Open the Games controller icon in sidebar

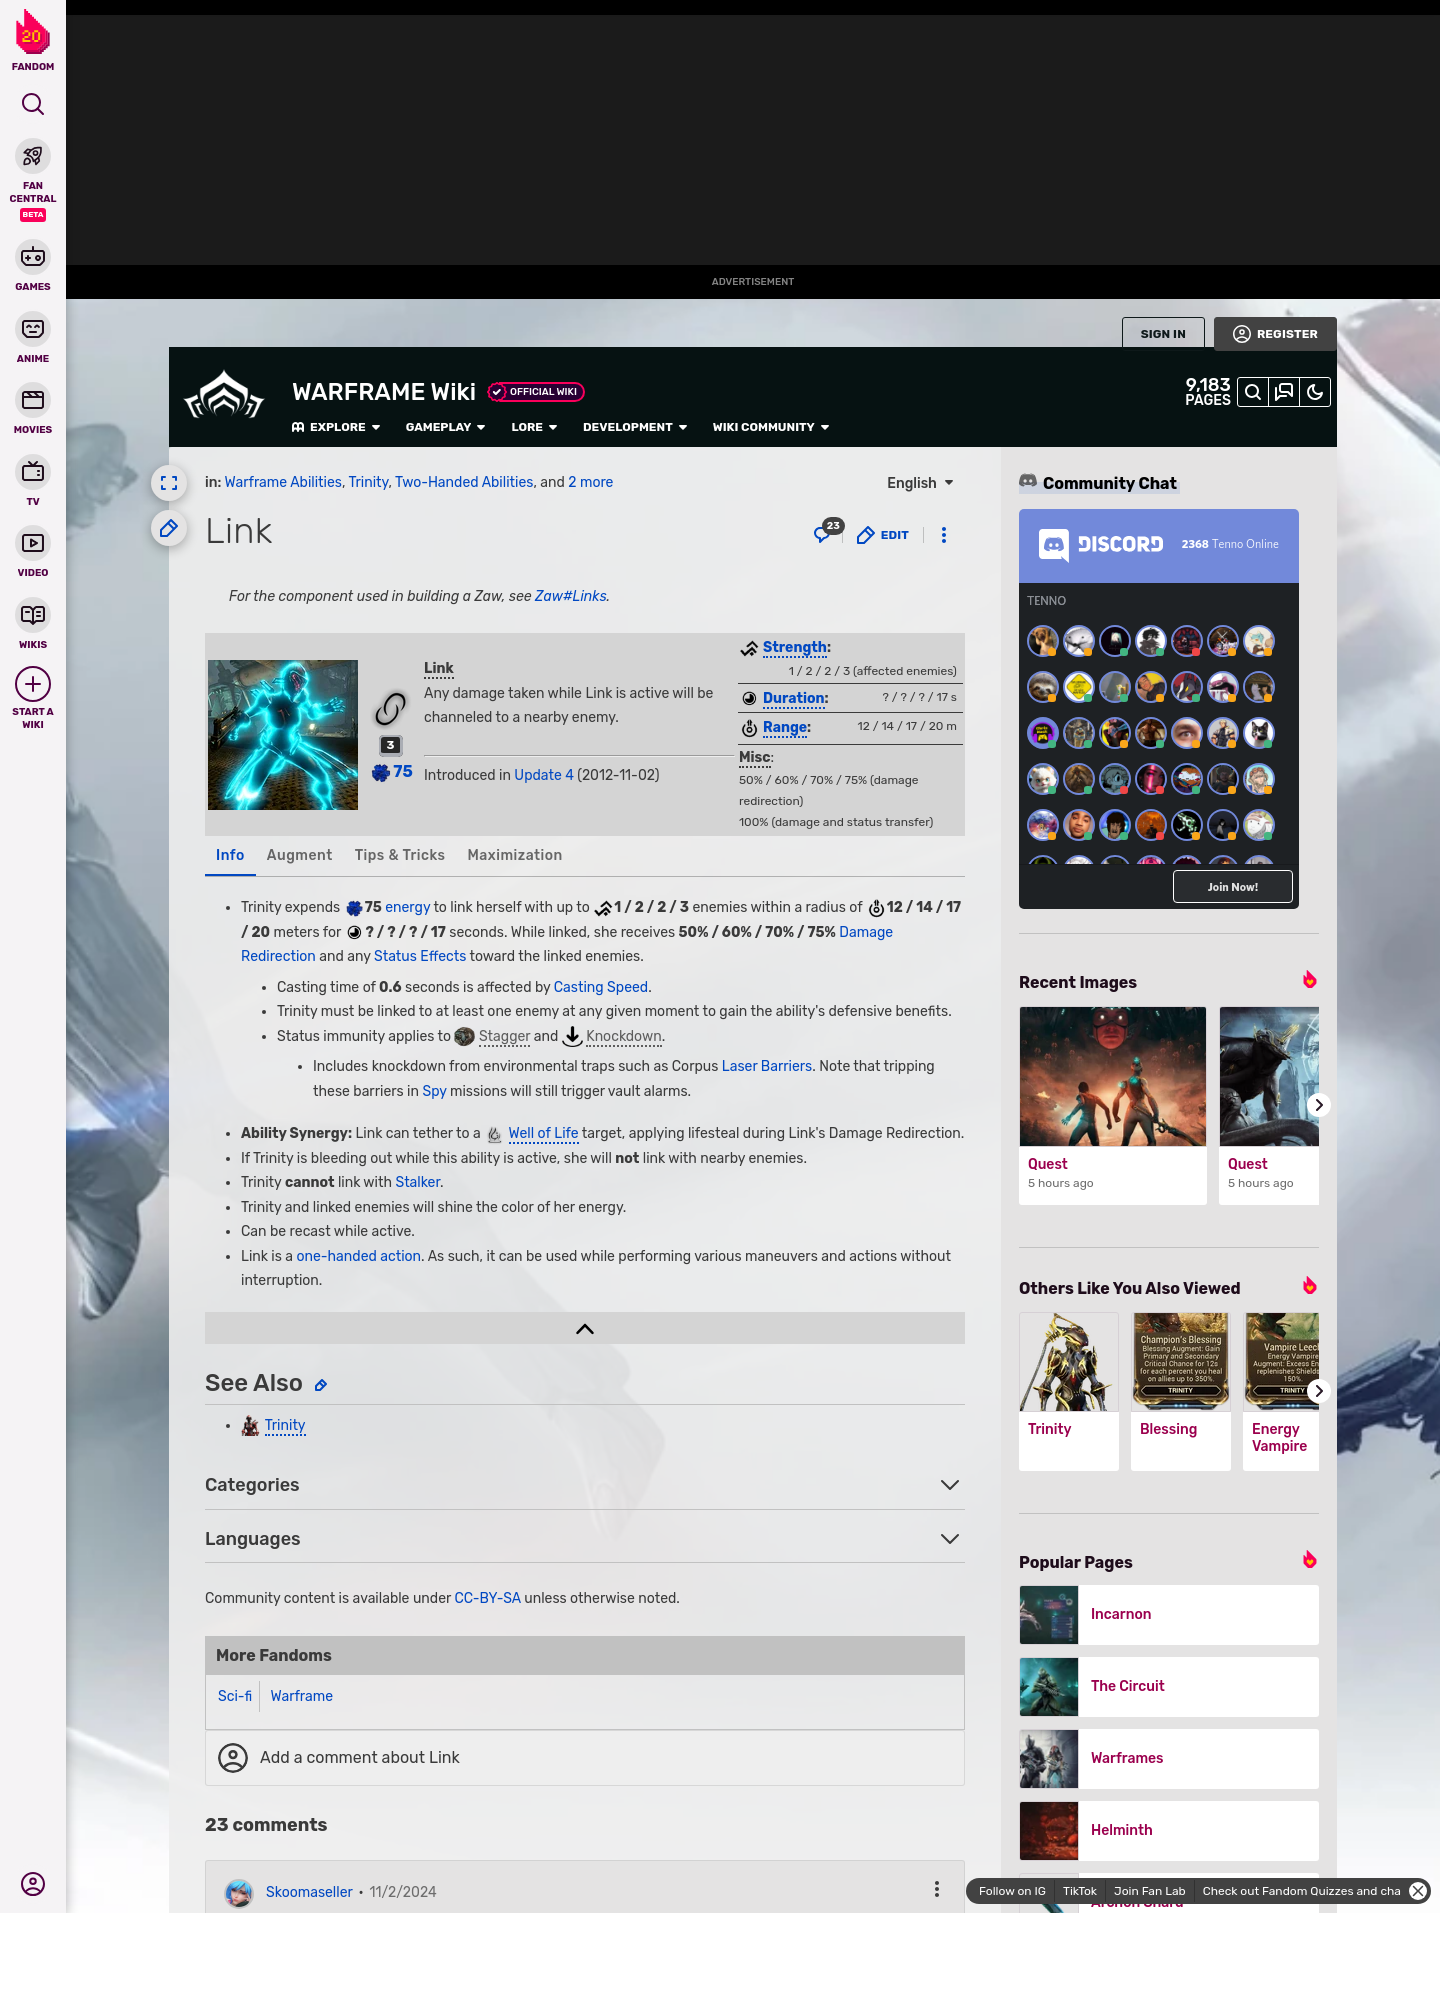[33, 257]
